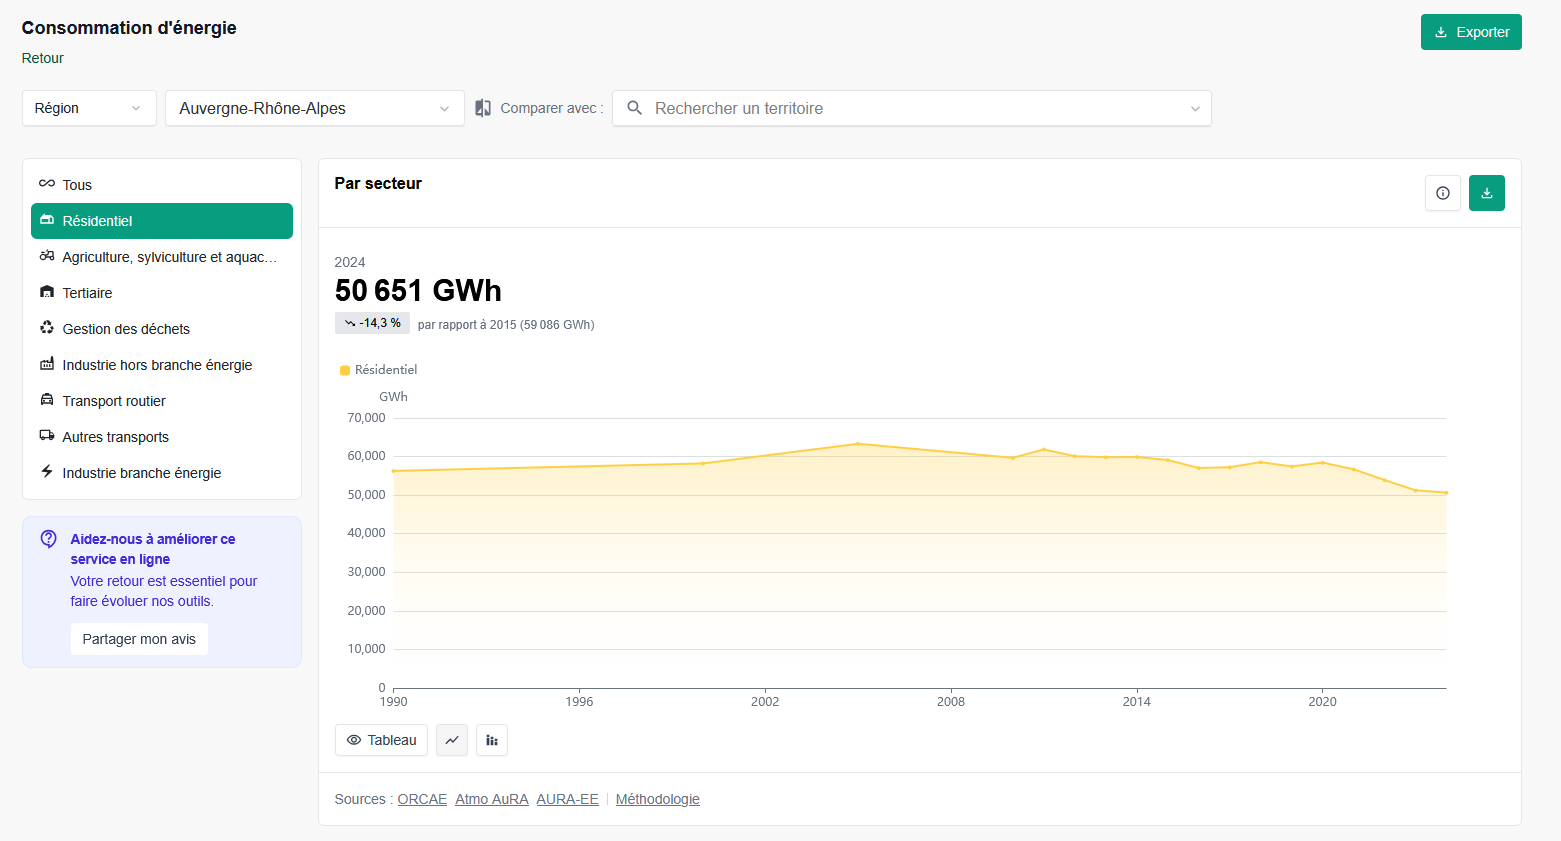Open the Région type dropdown

point(89,108)
